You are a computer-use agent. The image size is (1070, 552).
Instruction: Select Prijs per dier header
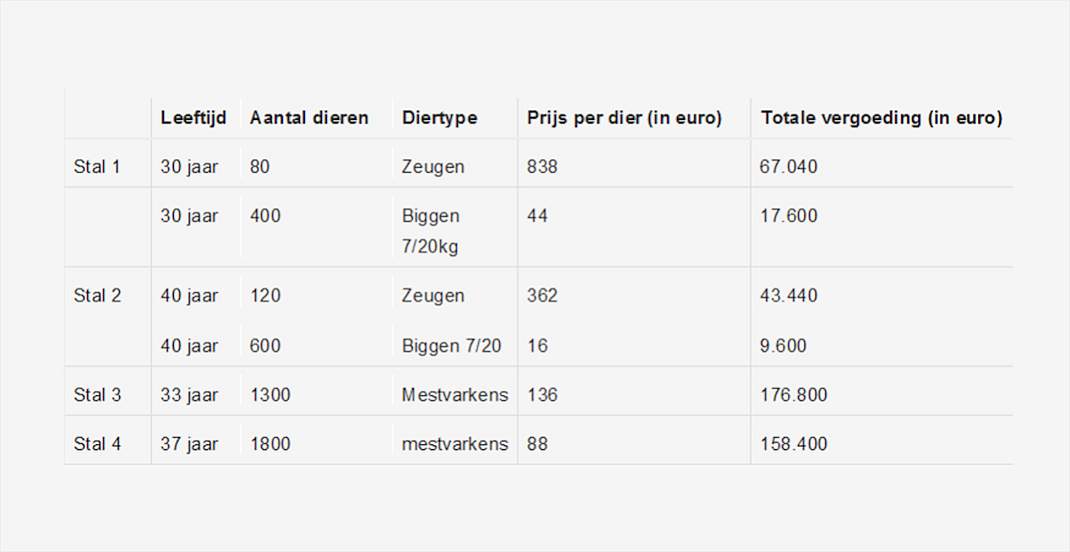click(x=624, y=118)
